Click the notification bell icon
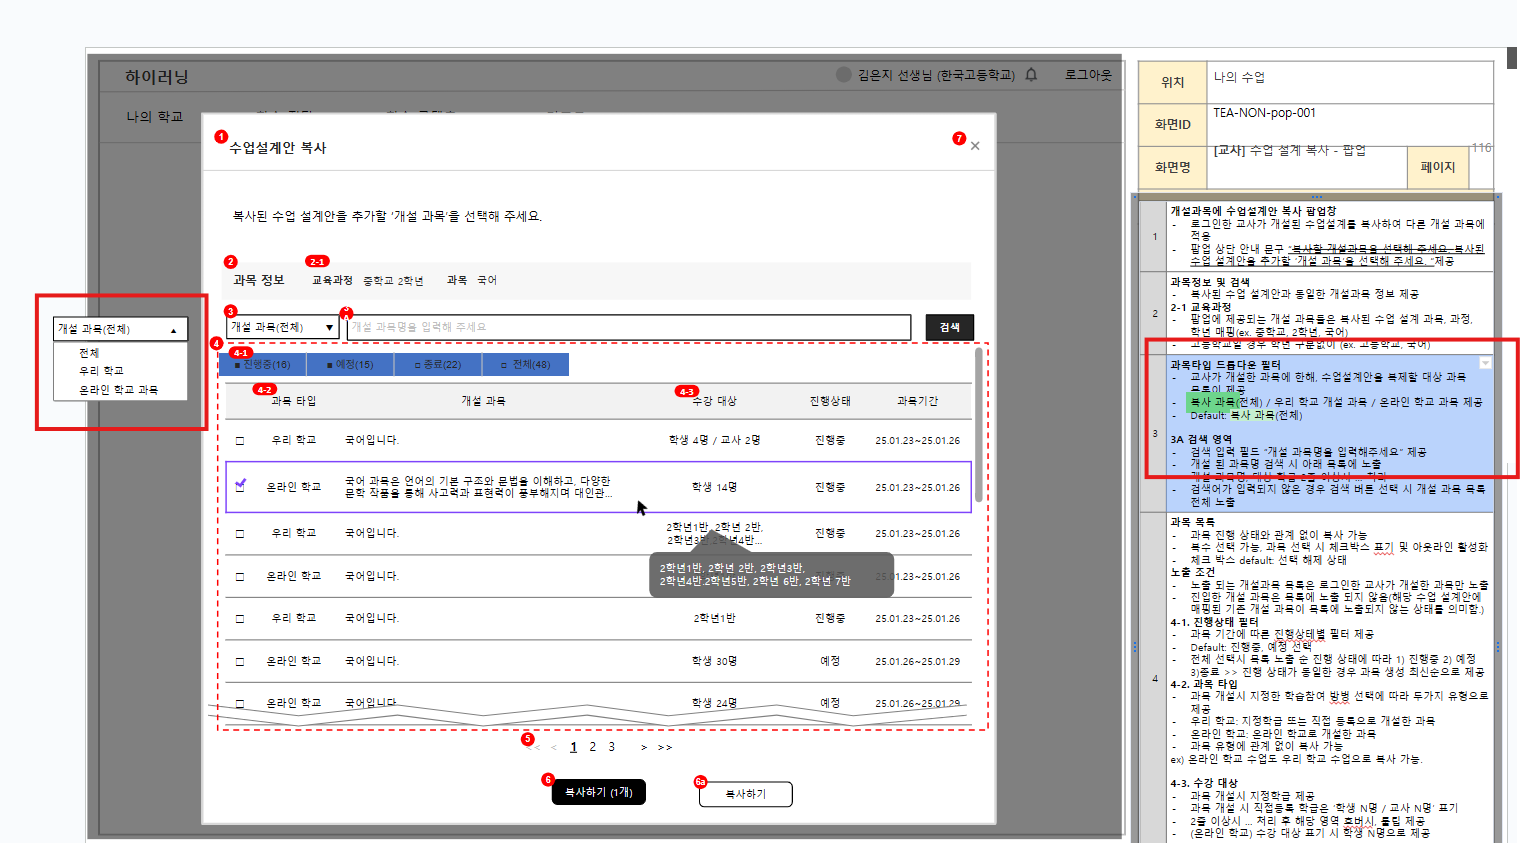The width and height of the screenshot is (1520, 843). [x=1031, y=75]
